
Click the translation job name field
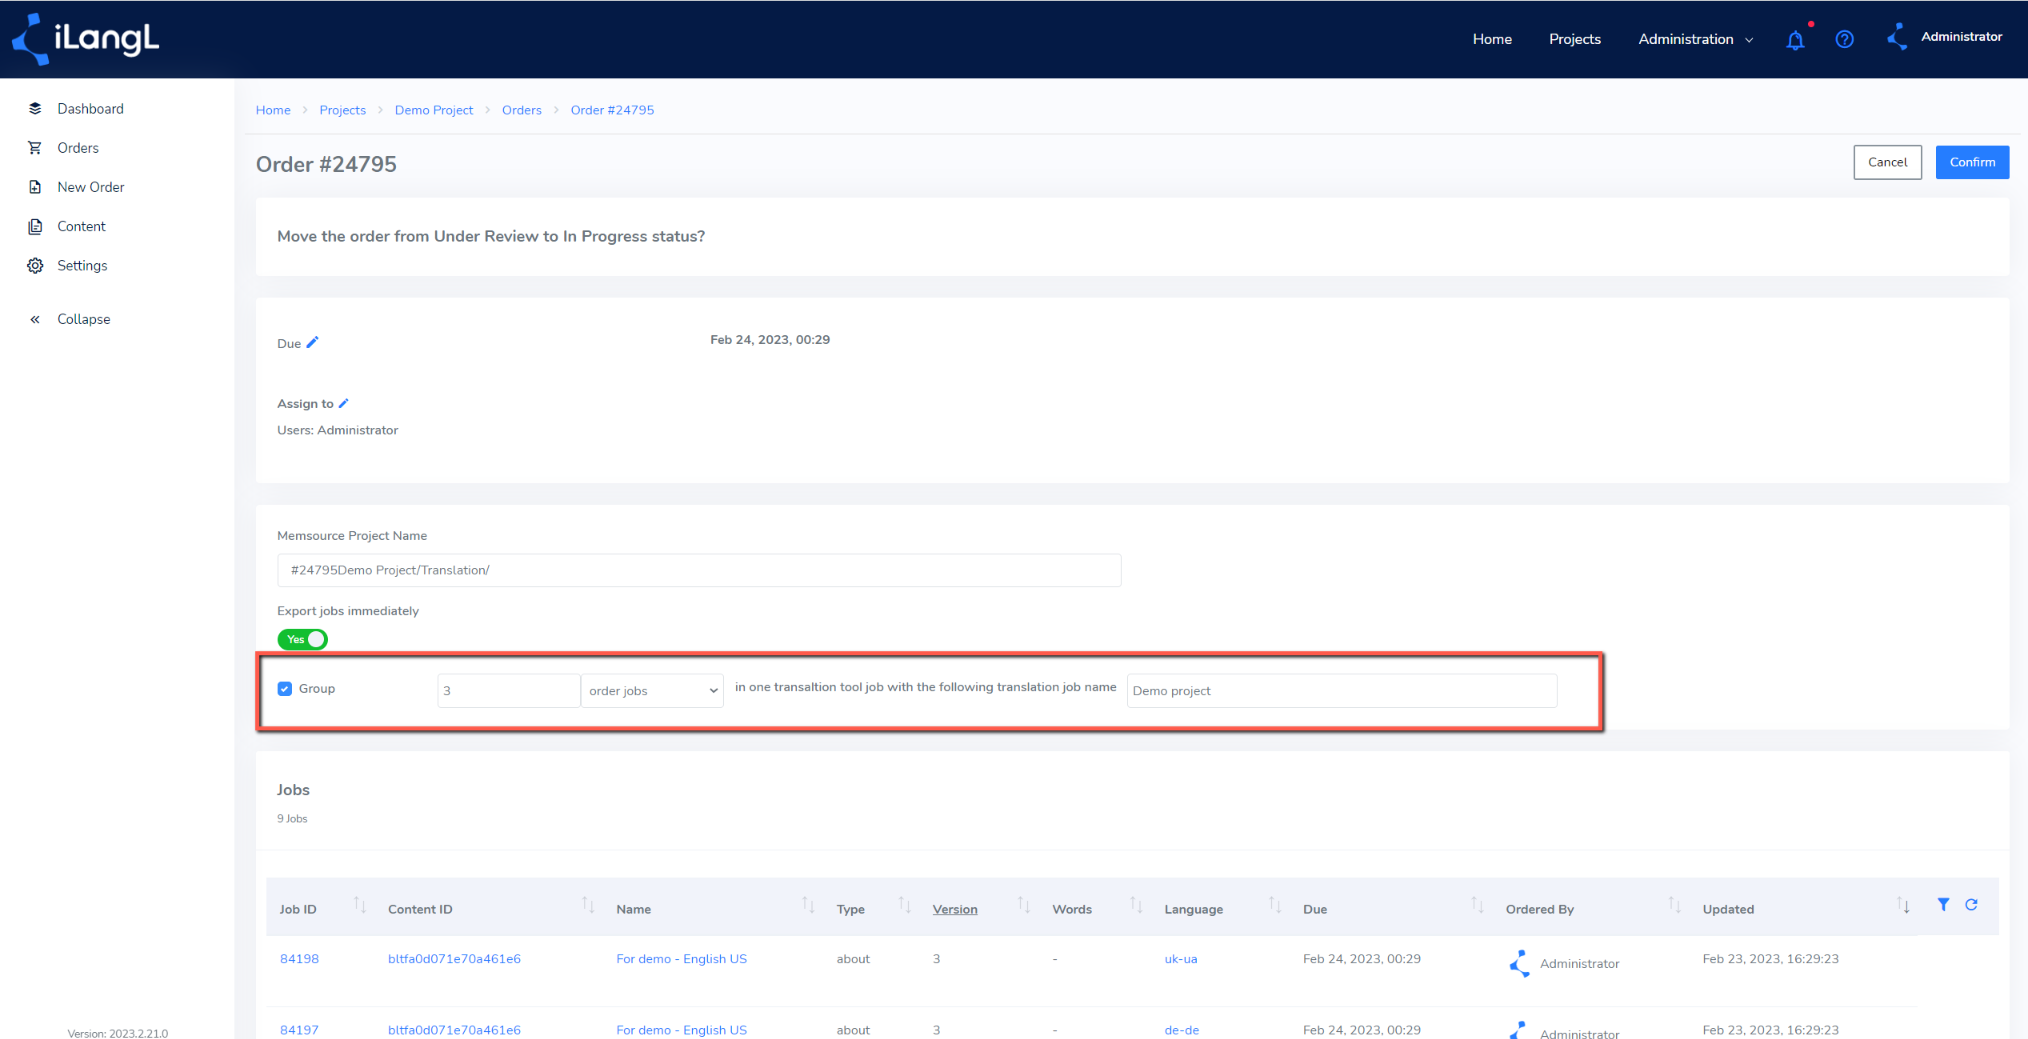[x=1341, y=691]
